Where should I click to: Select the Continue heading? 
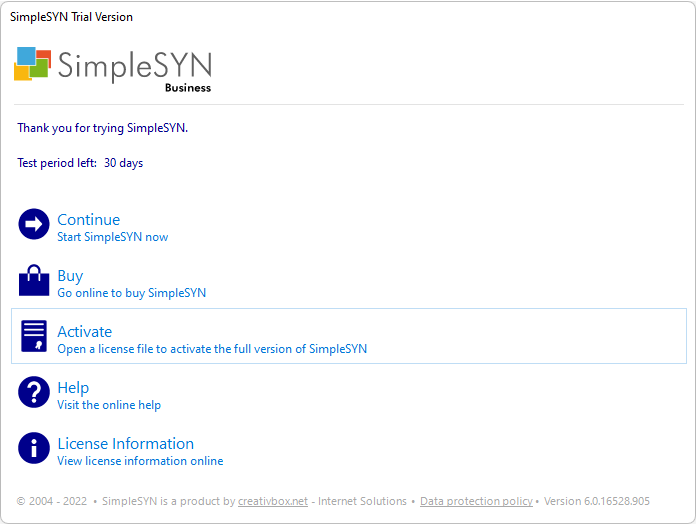89,220
